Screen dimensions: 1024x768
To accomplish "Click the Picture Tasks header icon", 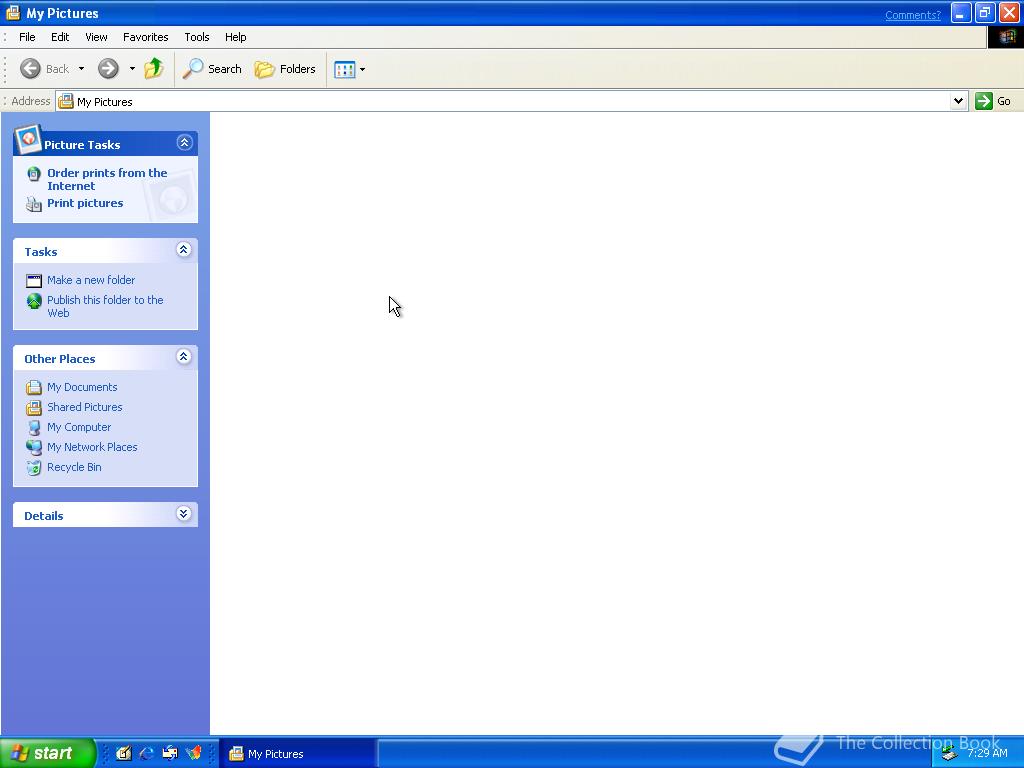I will pyautogui.click(x=28, y=139).
